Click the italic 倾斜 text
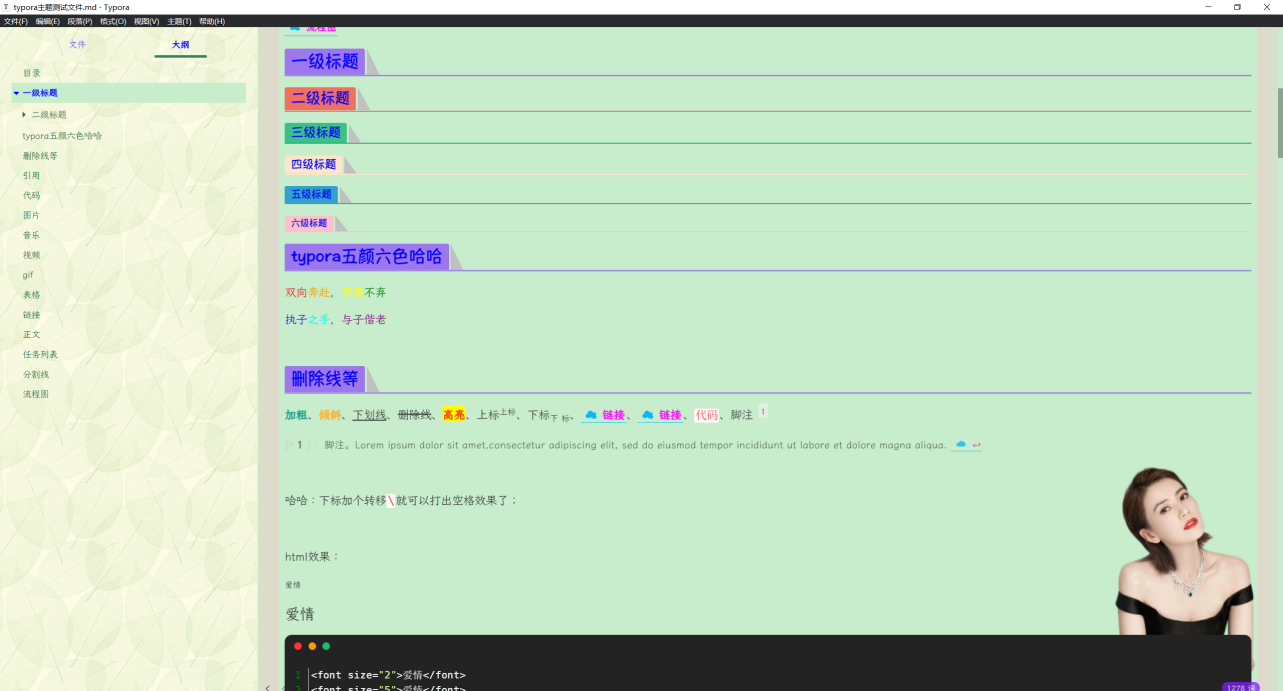1283x691 pixels. click(x=330, y=415)
